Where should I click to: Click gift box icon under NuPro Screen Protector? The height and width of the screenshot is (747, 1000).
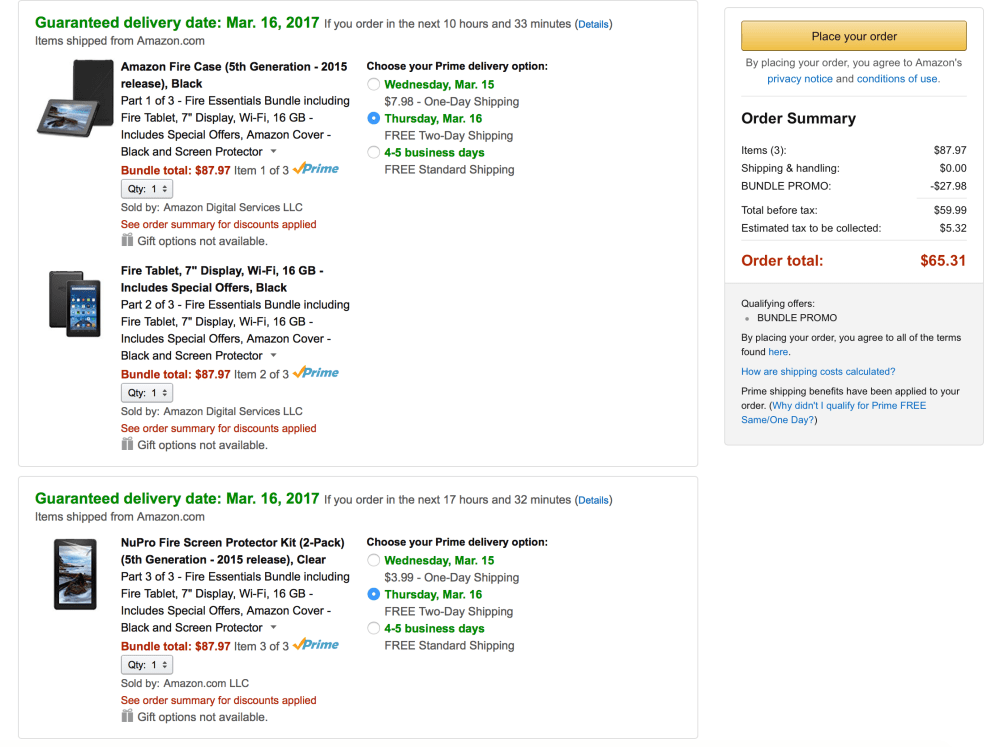[x=127, y=716]
